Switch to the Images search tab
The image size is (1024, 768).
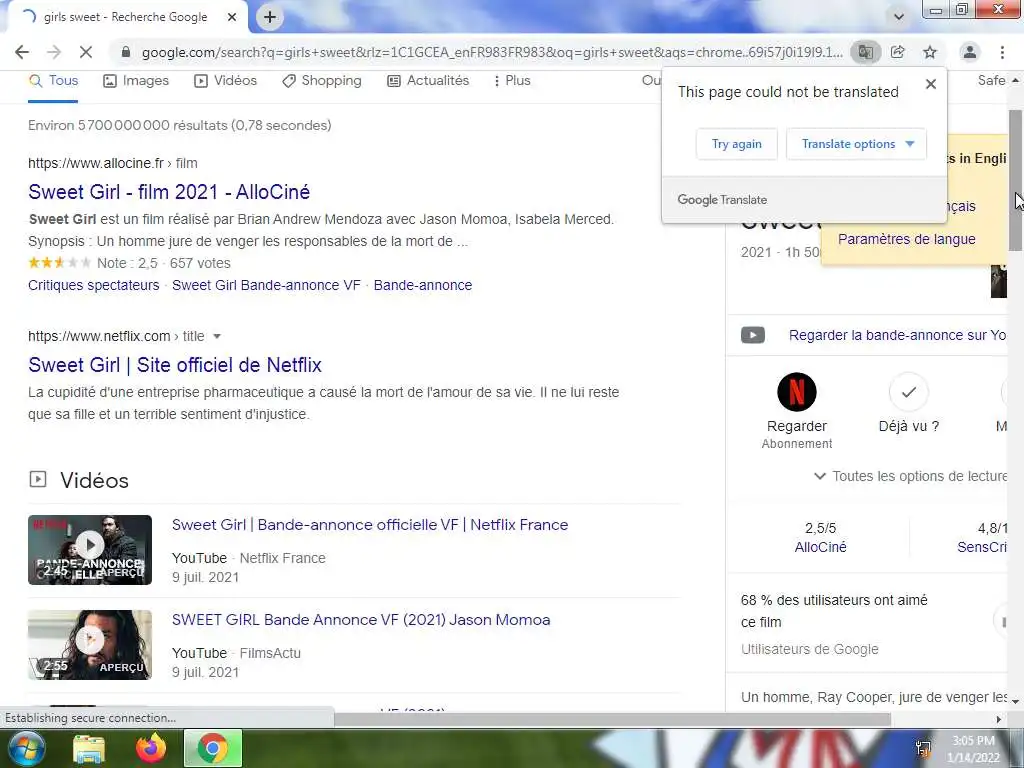(136, 81)
